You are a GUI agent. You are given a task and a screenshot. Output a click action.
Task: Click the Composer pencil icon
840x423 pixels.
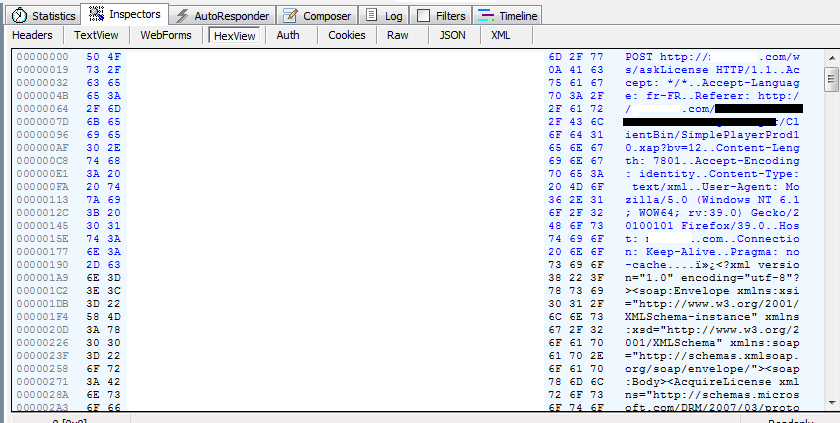(290, 16)
